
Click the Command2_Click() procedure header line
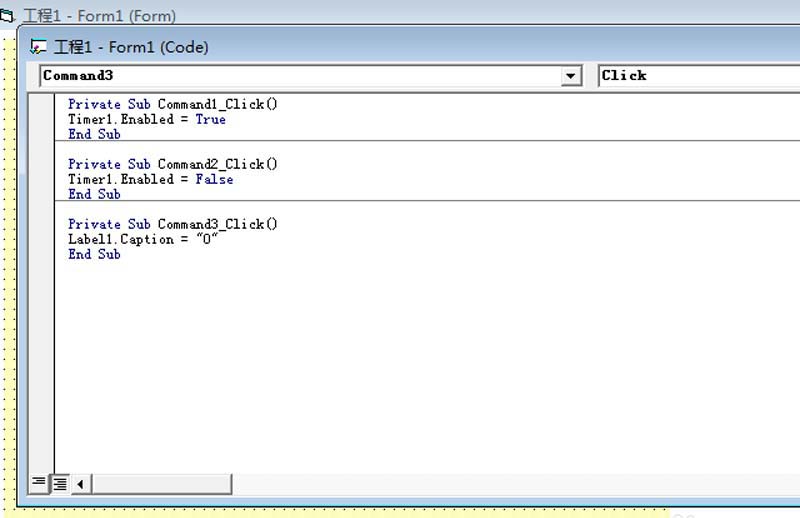[173, 164]
